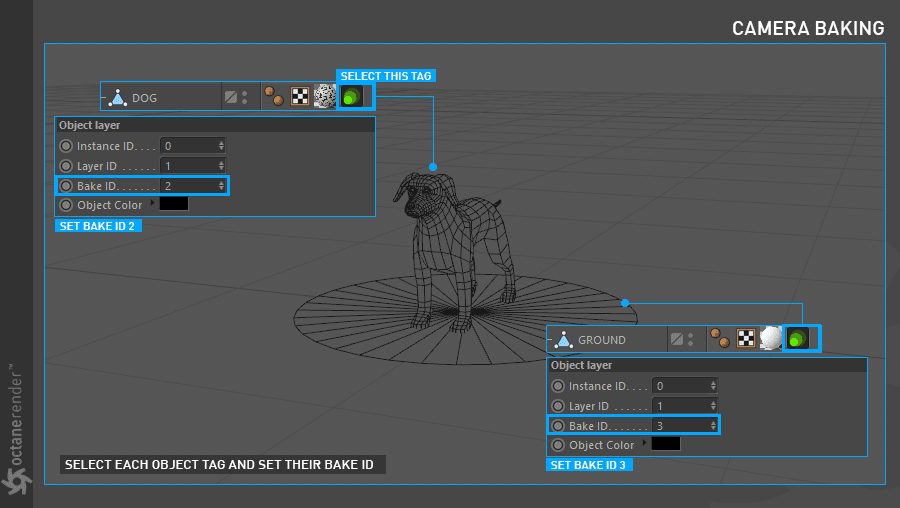Toggle the Bake ID keyframe circle for DOG
The width and height of the screenshot is (900, 508).
[x=67, y=185]
